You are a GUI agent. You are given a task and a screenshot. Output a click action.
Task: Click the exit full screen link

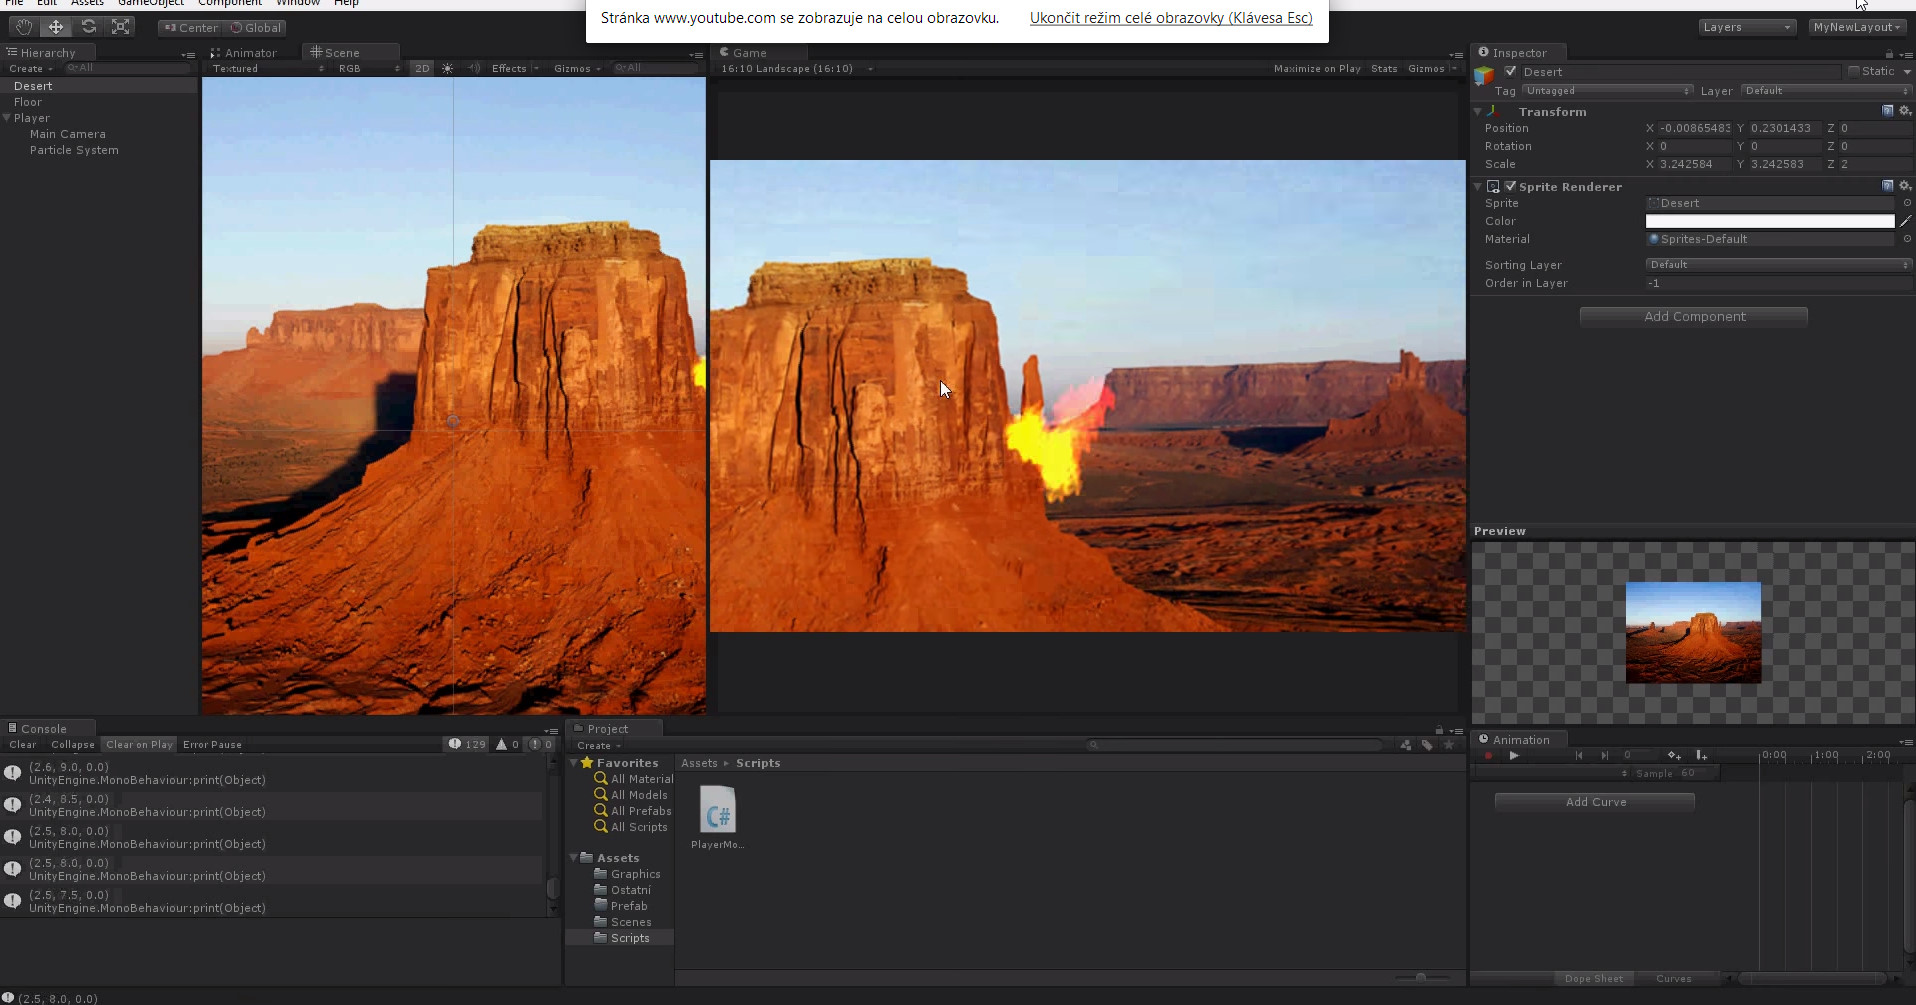point(1170,18)
